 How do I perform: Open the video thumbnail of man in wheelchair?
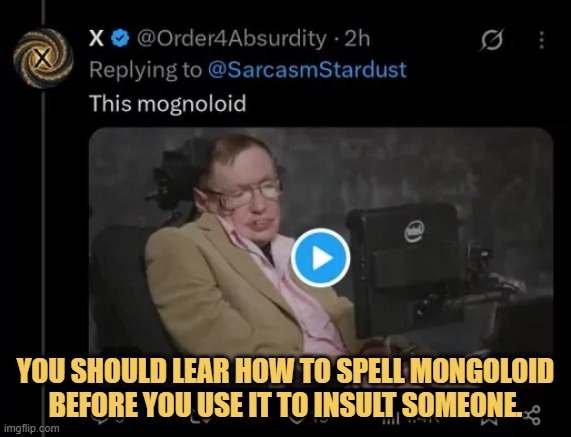click(x=321, y=242)
